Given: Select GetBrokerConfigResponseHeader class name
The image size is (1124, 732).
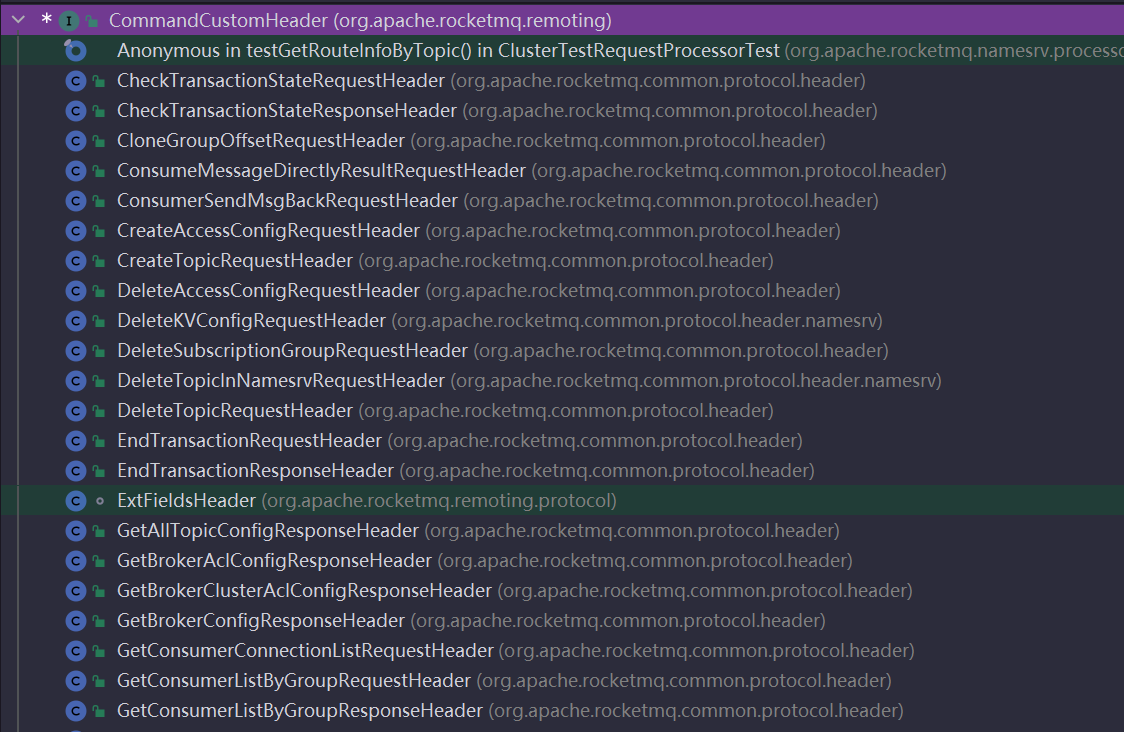Looking at the screenshot, I should (261, 620).
